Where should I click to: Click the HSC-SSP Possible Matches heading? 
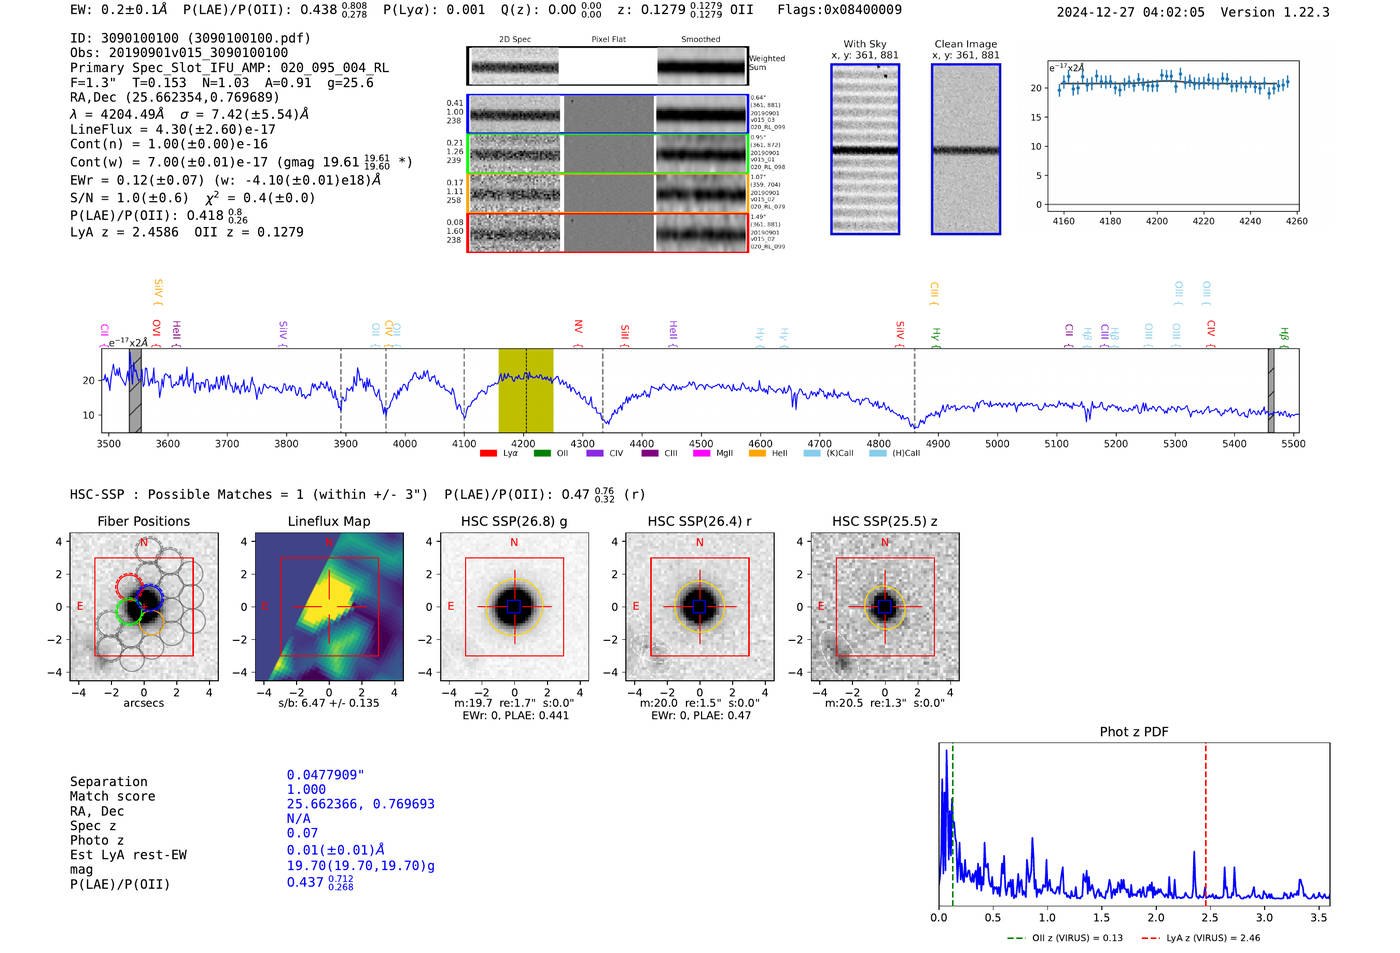pyautogui.click(x=249, y=495)
